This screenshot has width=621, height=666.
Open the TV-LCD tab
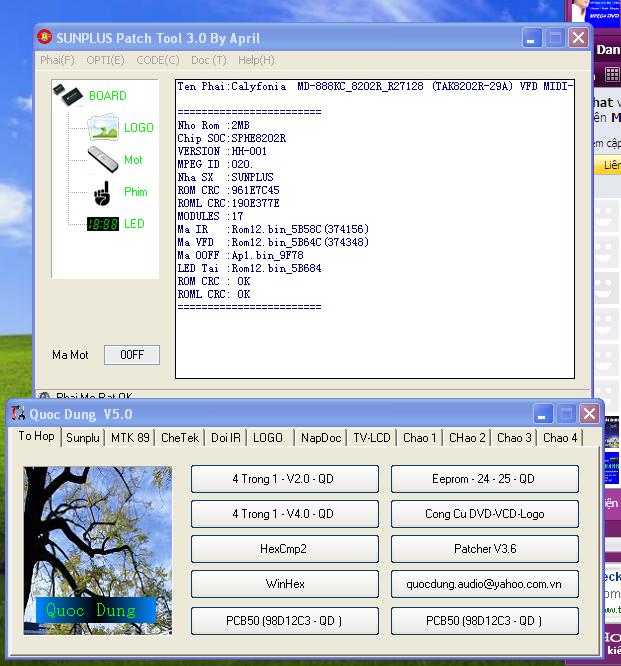click(x=371, y=437)
